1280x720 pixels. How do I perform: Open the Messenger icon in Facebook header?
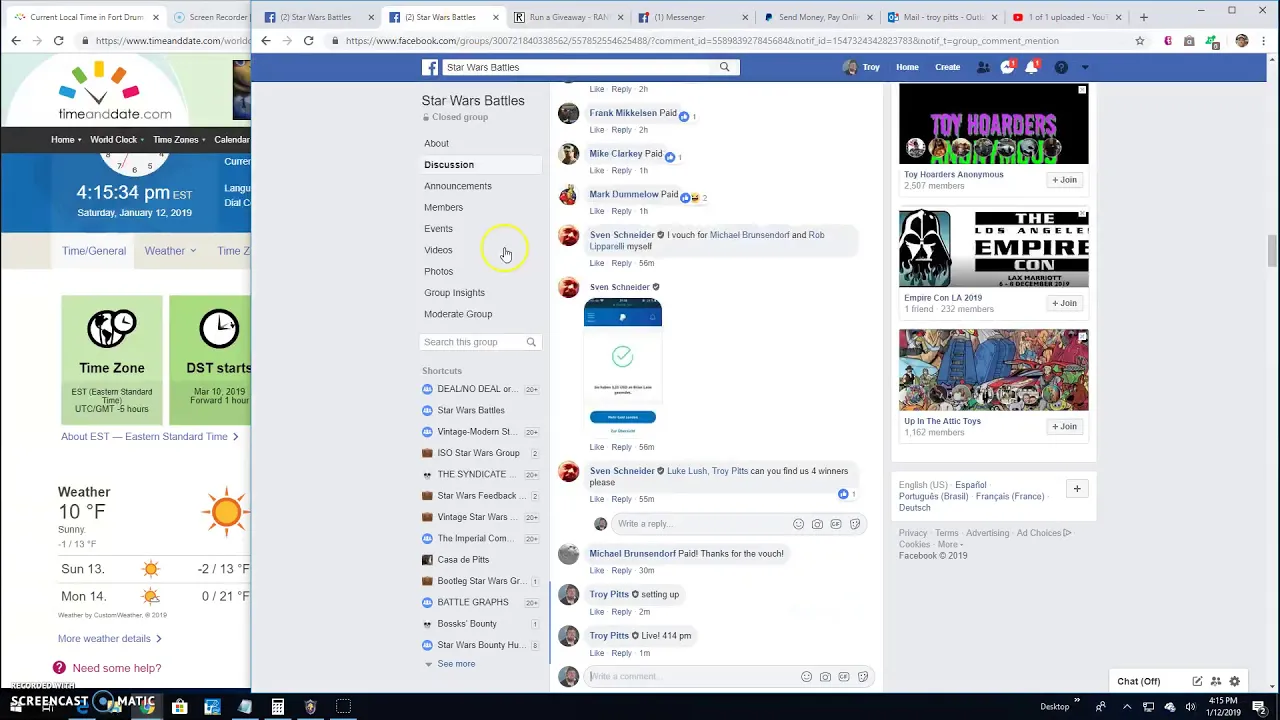point(1008,67)
